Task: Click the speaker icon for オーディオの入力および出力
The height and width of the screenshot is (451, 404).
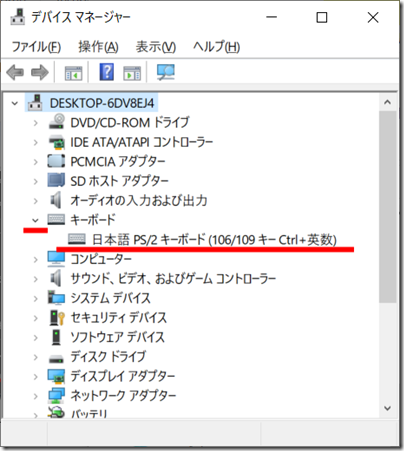Action: click(x=56, y=200)
